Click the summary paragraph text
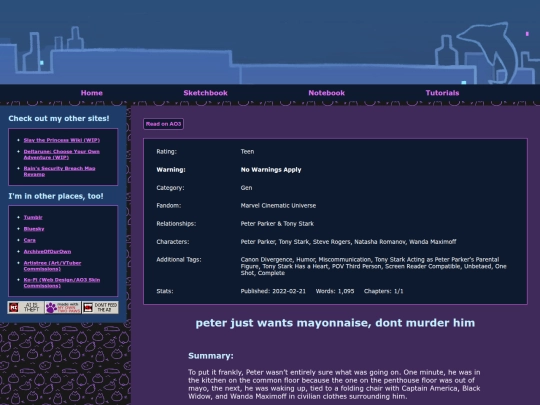 pyautogui.click(x=334, y=384)
